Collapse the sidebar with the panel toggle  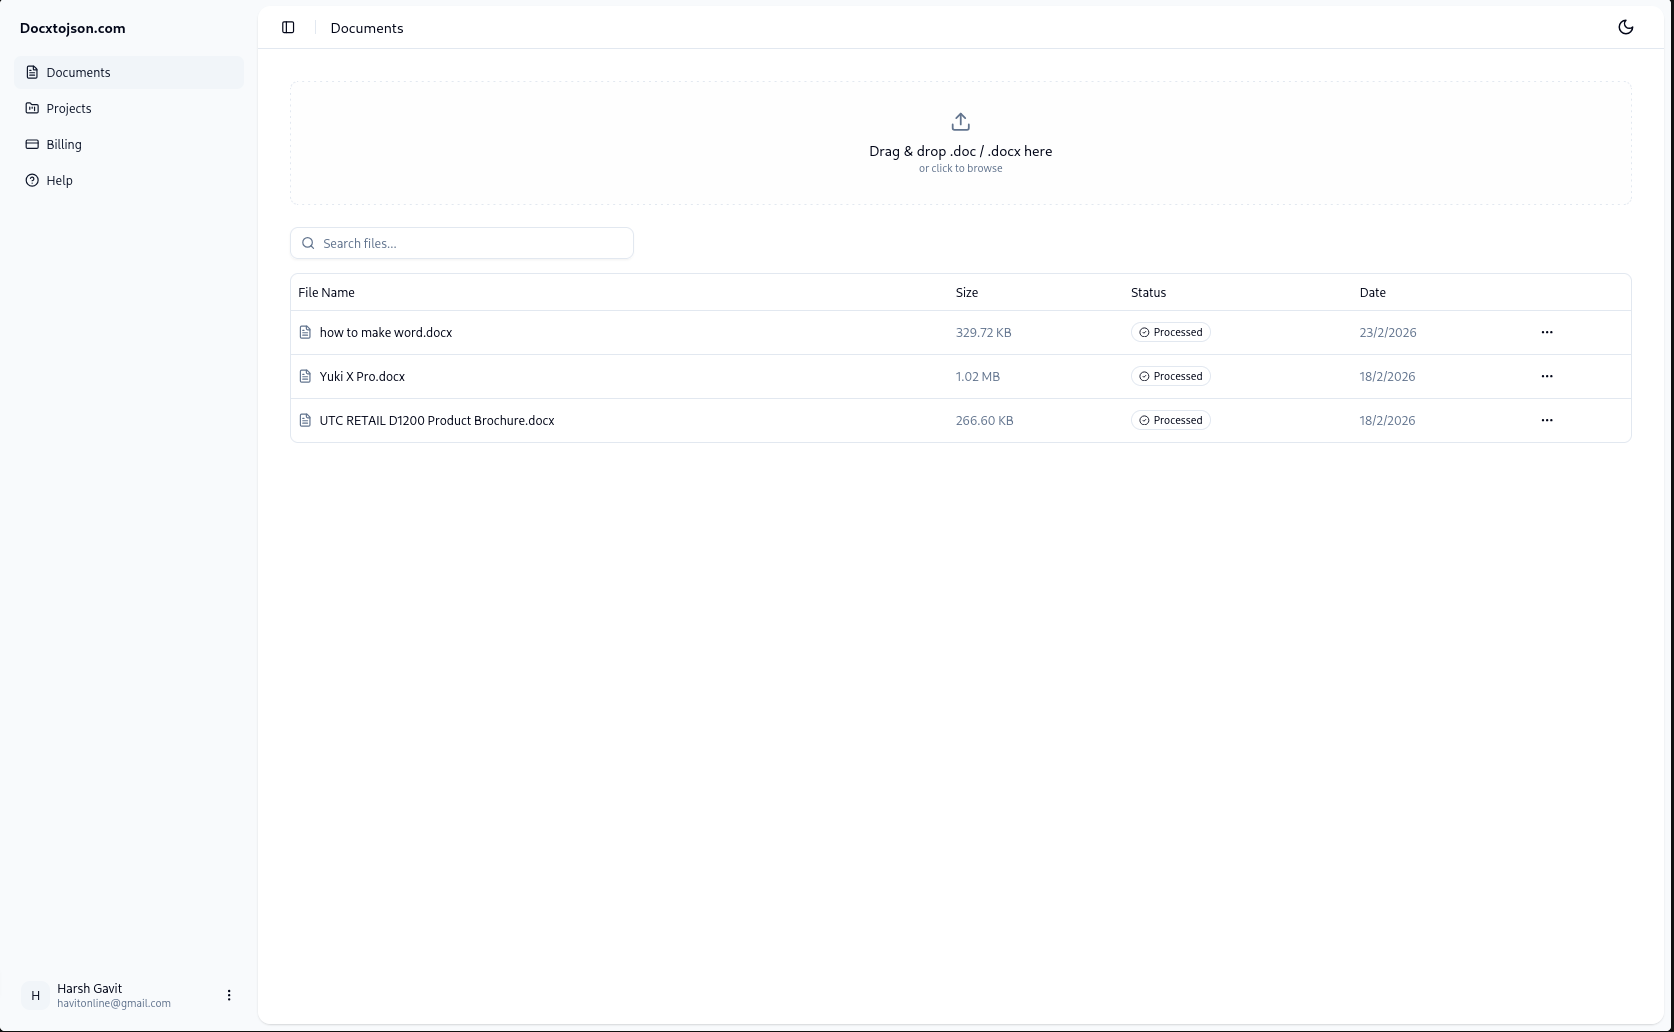(288, 27)
